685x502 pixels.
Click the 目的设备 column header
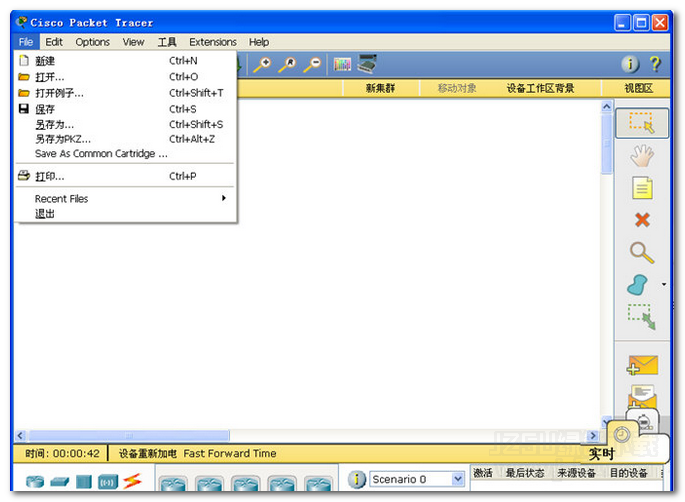pyautogui.click(x=629, y=473)
